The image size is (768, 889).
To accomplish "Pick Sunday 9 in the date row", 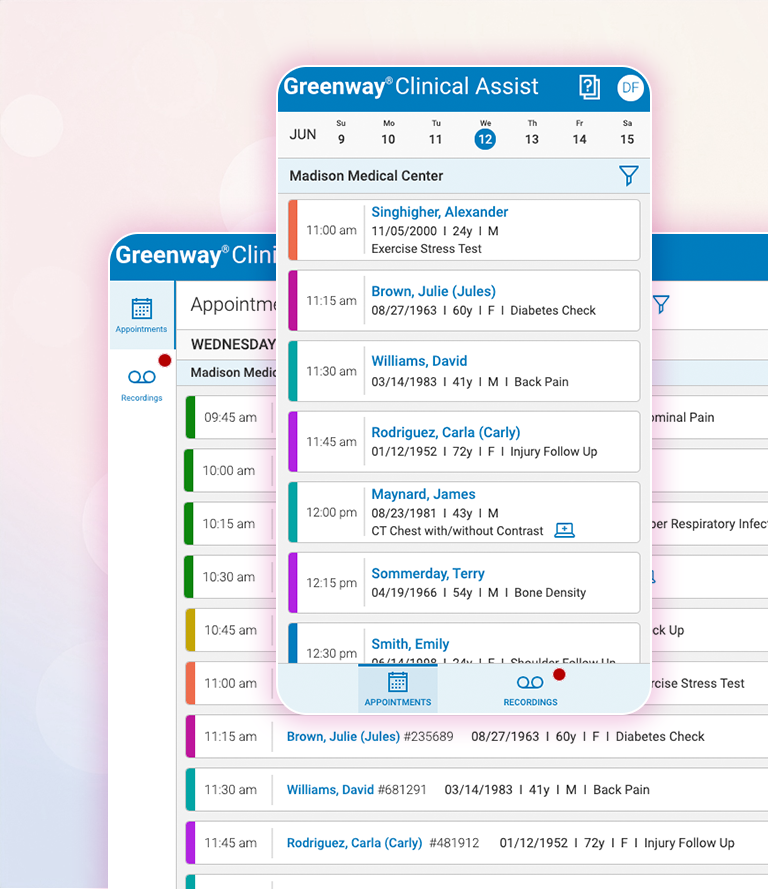I will pos(341,138).
